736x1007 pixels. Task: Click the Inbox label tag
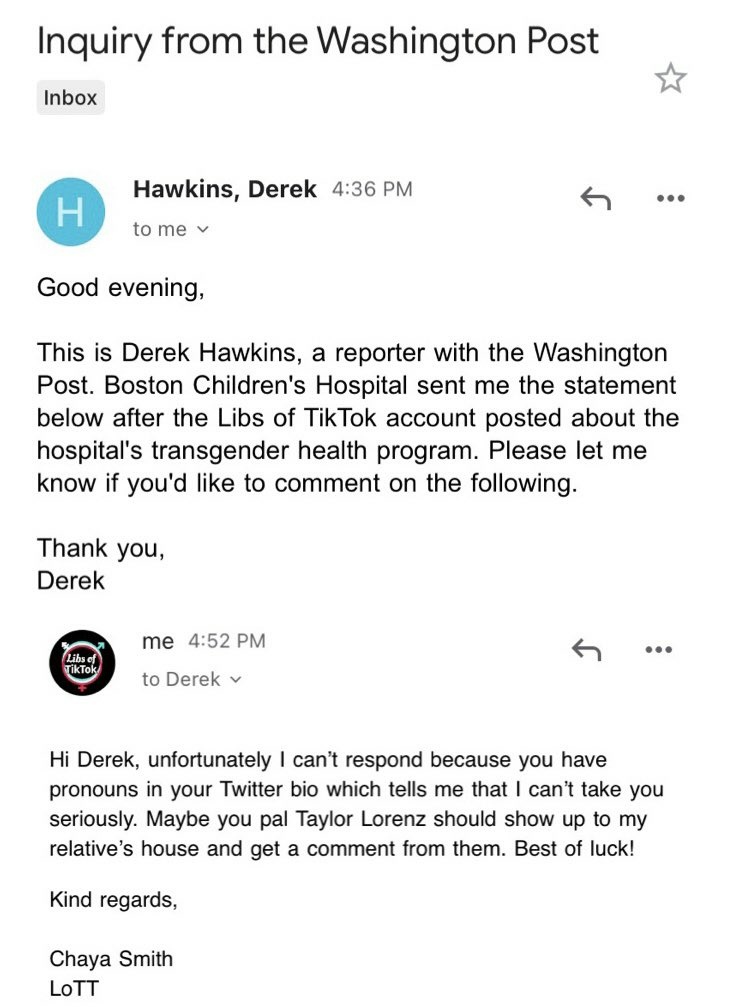pyautogui.click(x=70, y=98)
